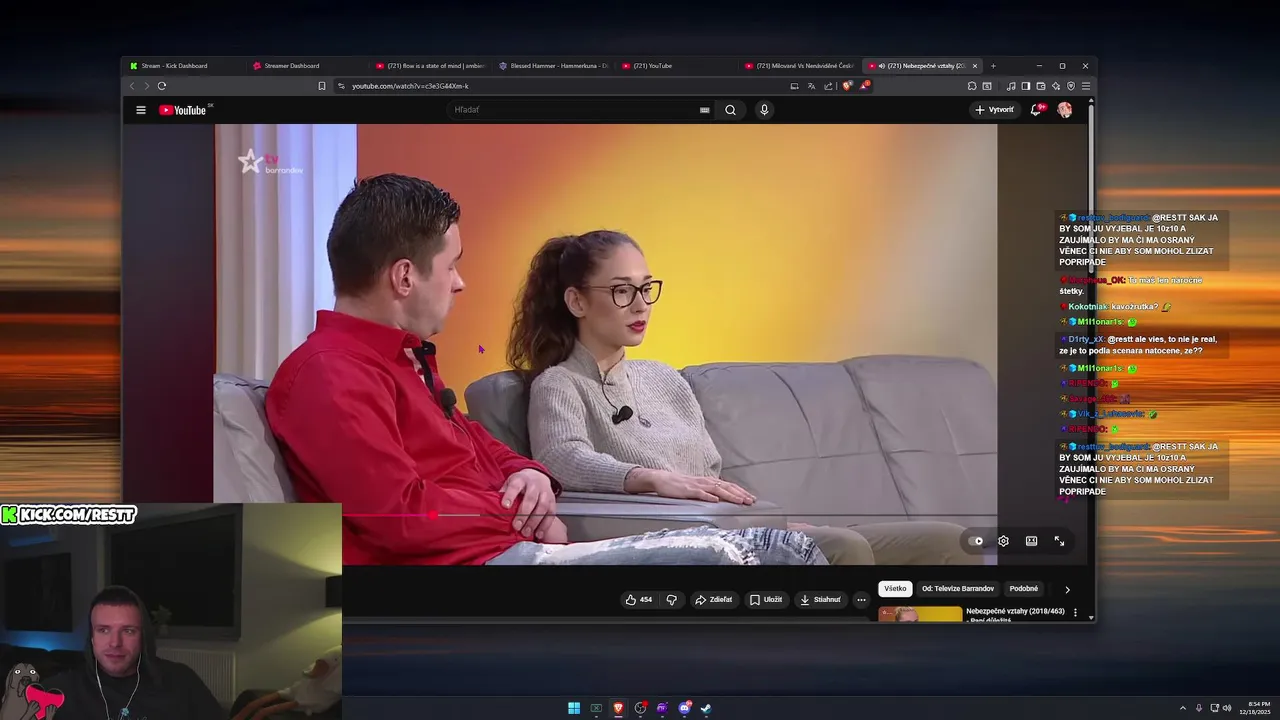Open account avatar menu on YouTube
This screenshot has height=720, width=1280.
tap(1064, 110)
